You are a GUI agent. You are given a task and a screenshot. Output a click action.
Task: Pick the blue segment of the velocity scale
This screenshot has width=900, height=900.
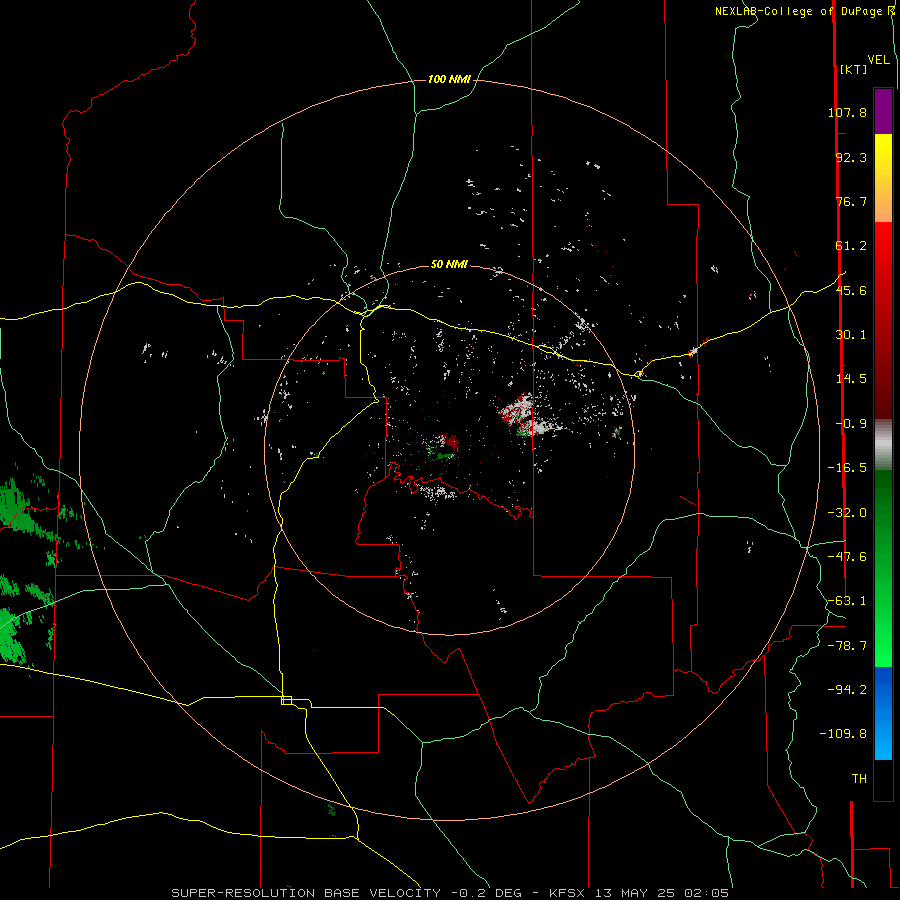883,713
